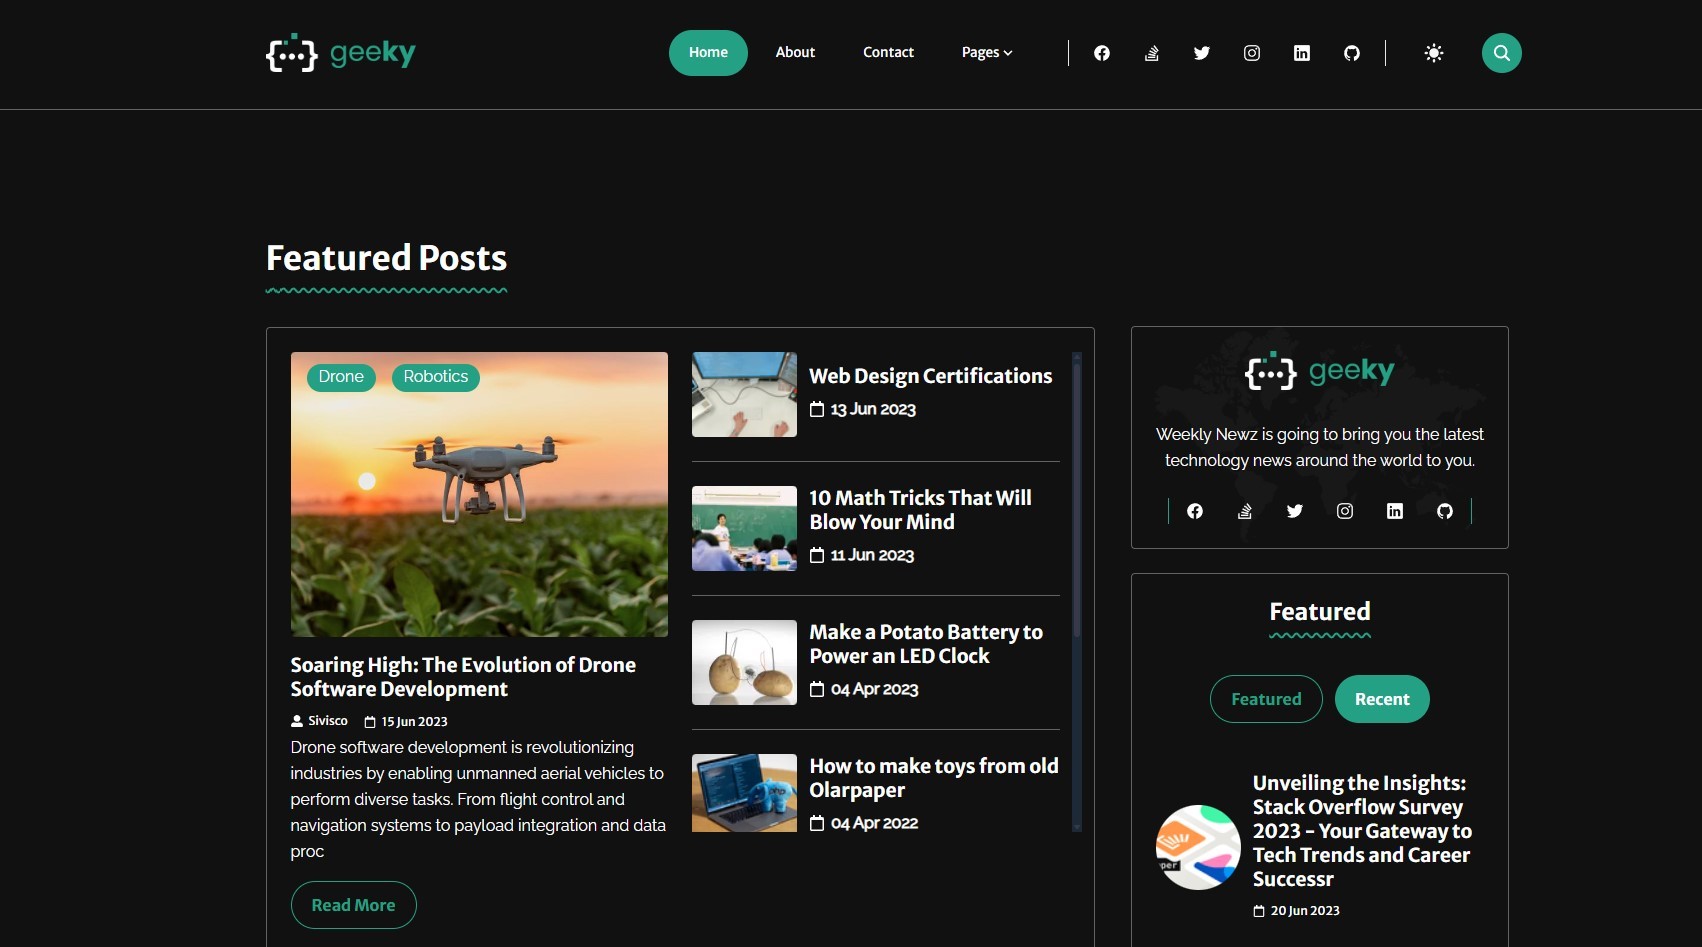Toggle light/dark theme sun icon
Screen dimensions: 1702x947
click(x=1433, y=53)
